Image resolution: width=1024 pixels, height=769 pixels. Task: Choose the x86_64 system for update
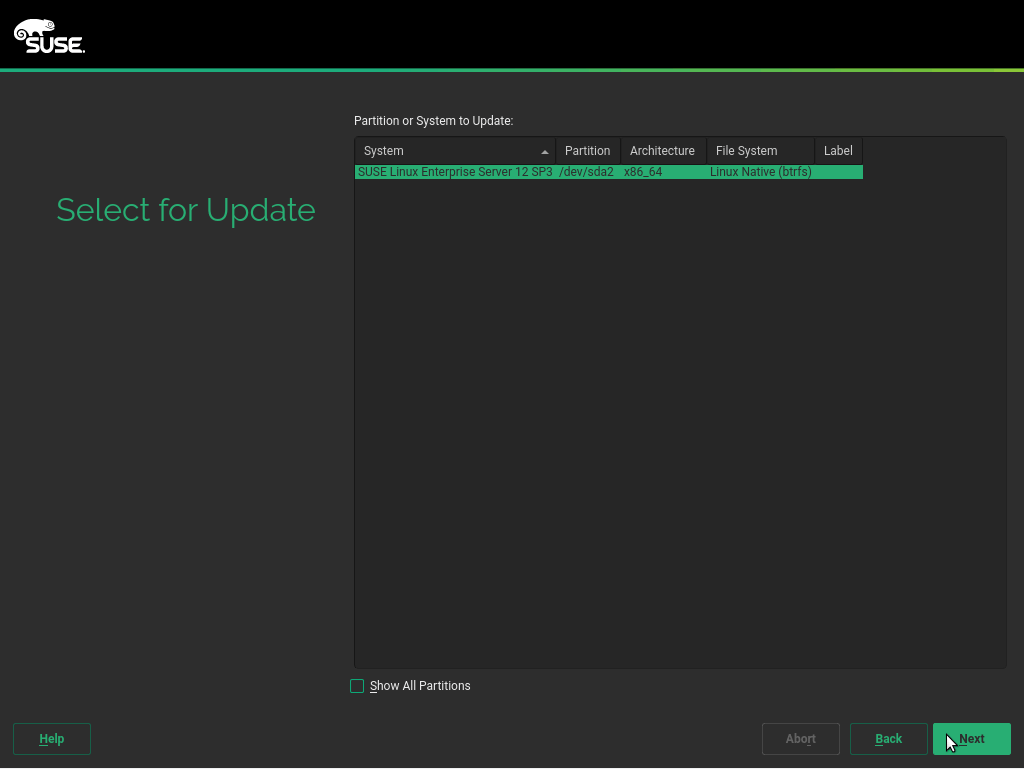(641, 171)
